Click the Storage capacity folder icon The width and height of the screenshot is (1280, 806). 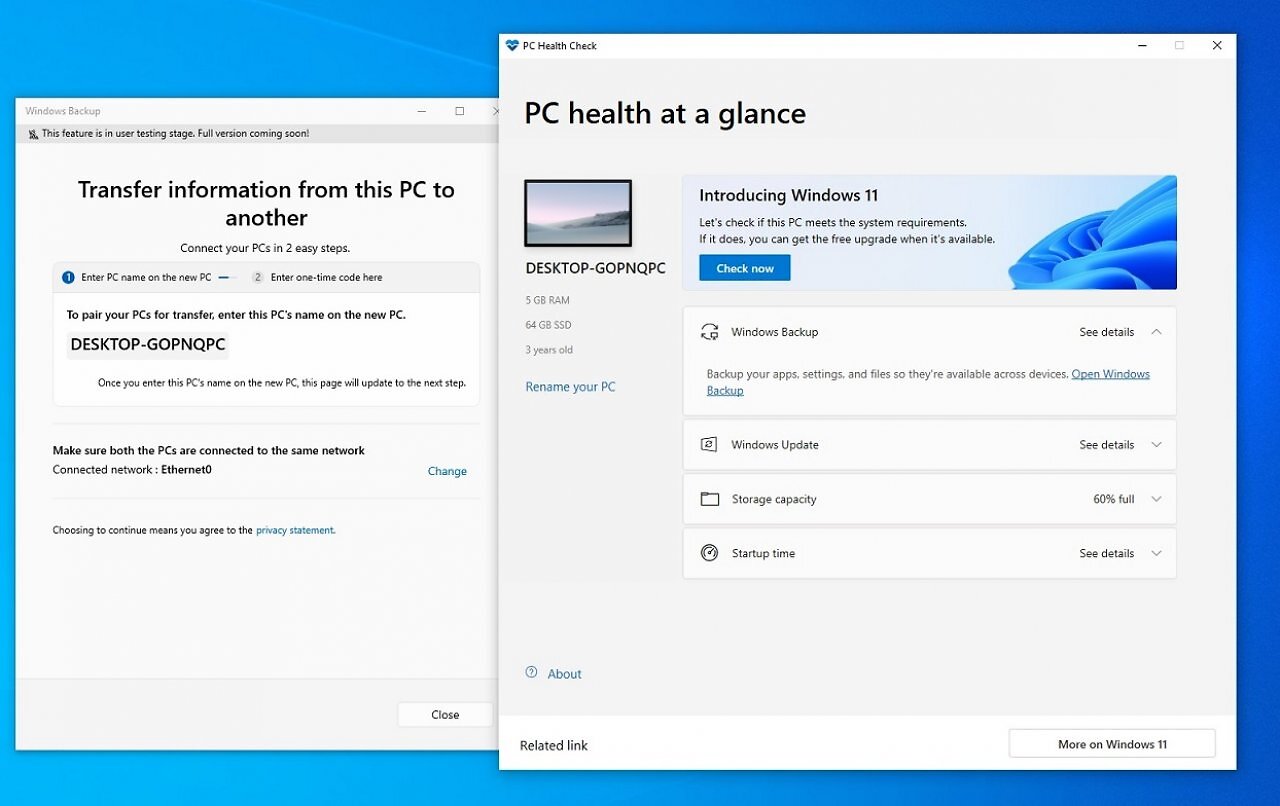pos(710,499)
